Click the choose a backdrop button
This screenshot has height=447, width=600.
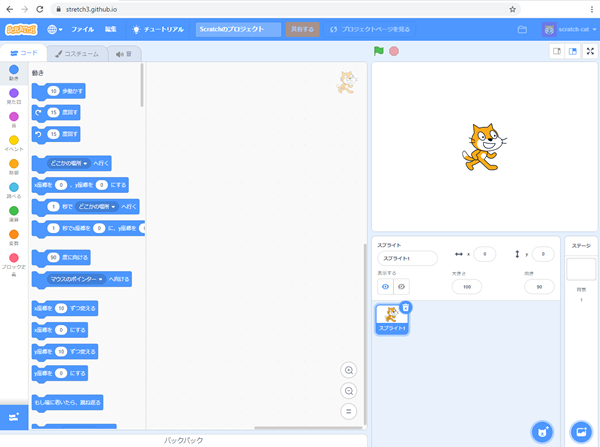coord(581,432)
